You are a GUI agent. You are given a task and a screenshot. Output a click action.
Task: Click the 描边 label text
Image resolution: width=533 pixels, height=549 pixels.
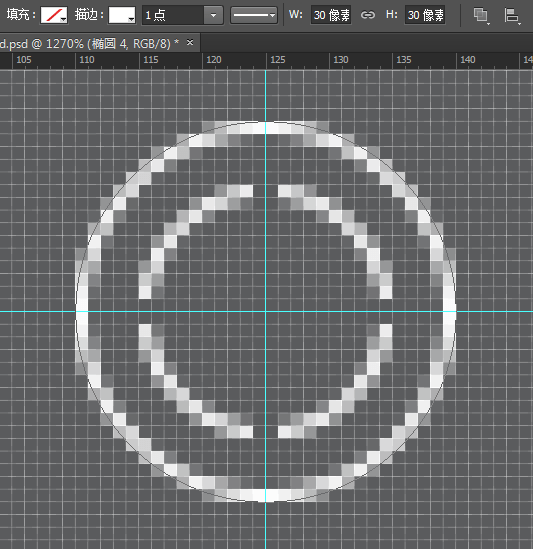[85, 15]
